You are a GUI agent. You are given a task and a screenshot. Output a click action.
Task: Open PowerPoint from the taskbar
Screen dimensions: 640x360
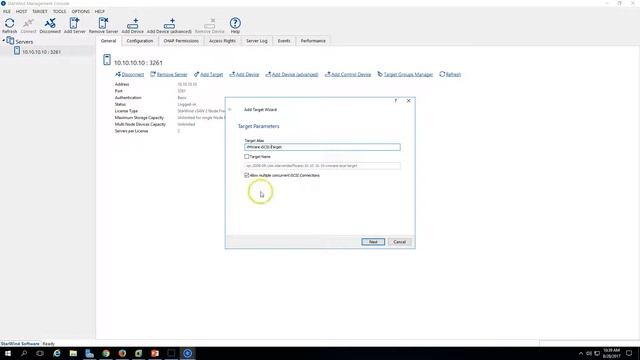[155, 353]
